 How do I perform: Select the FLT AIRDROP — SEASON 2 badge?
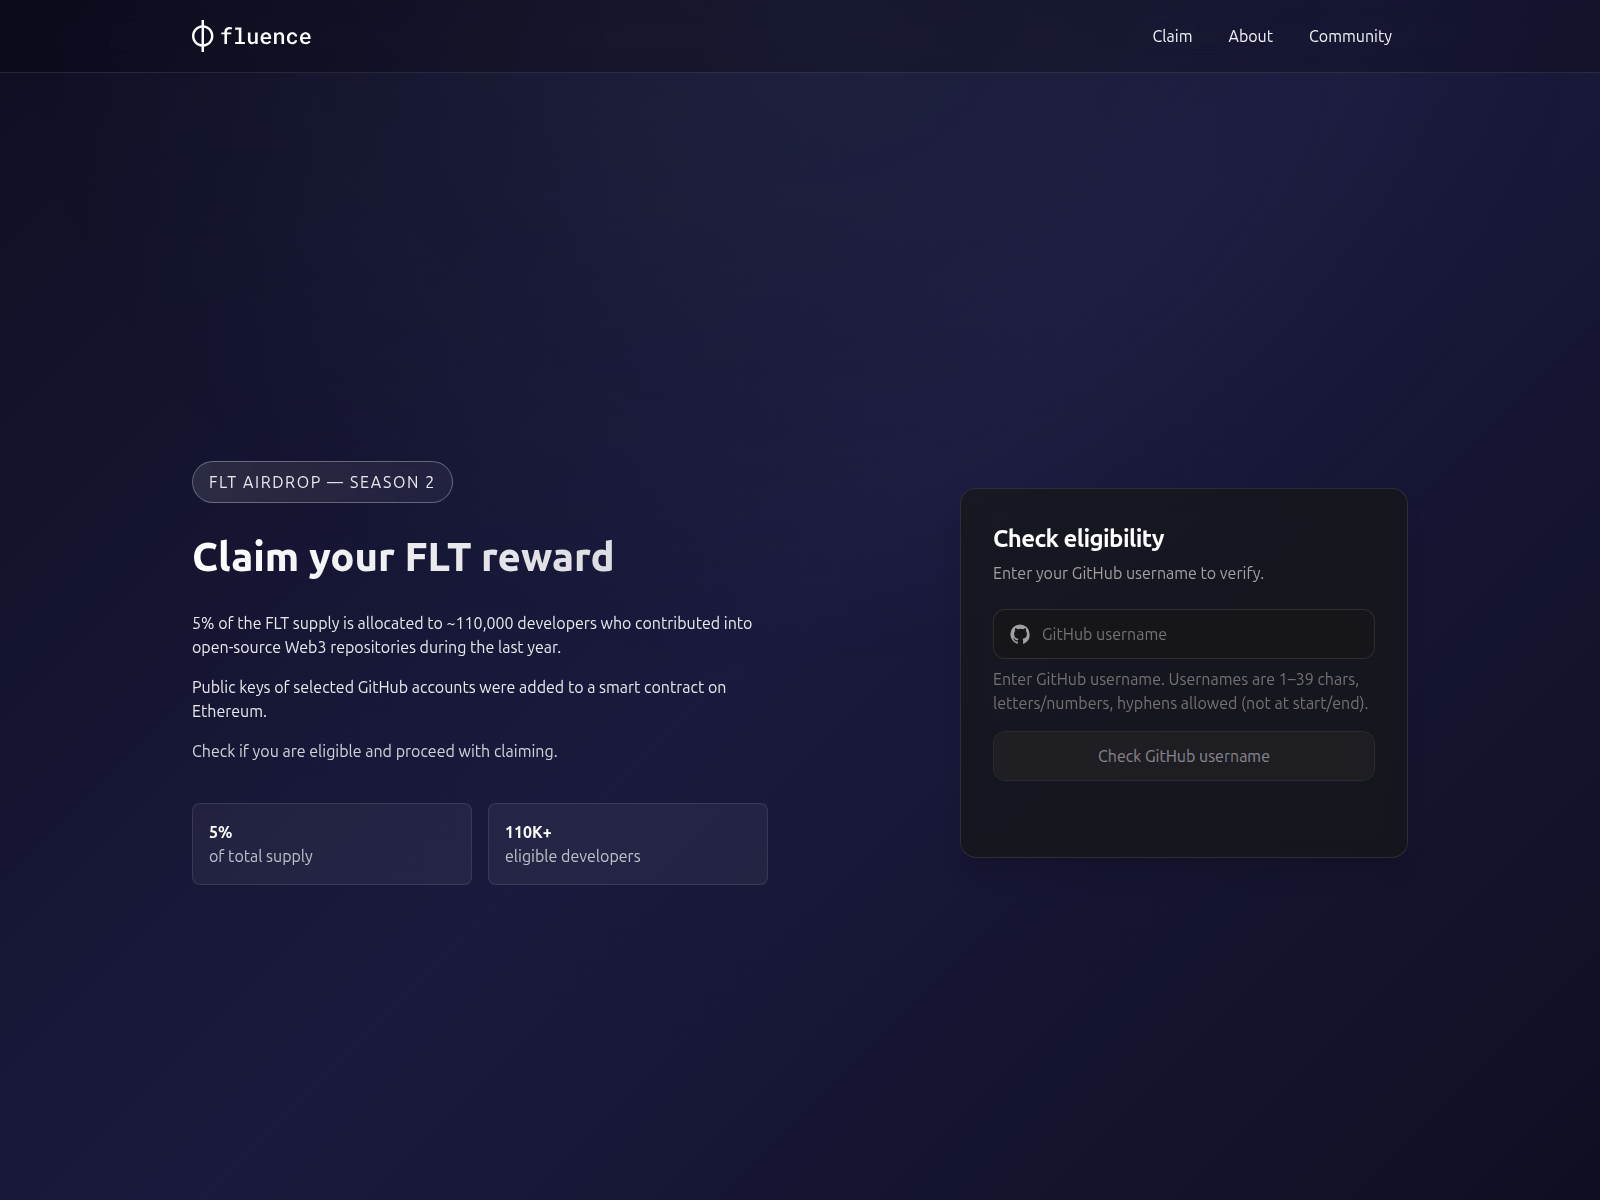[x=322, y=481]
